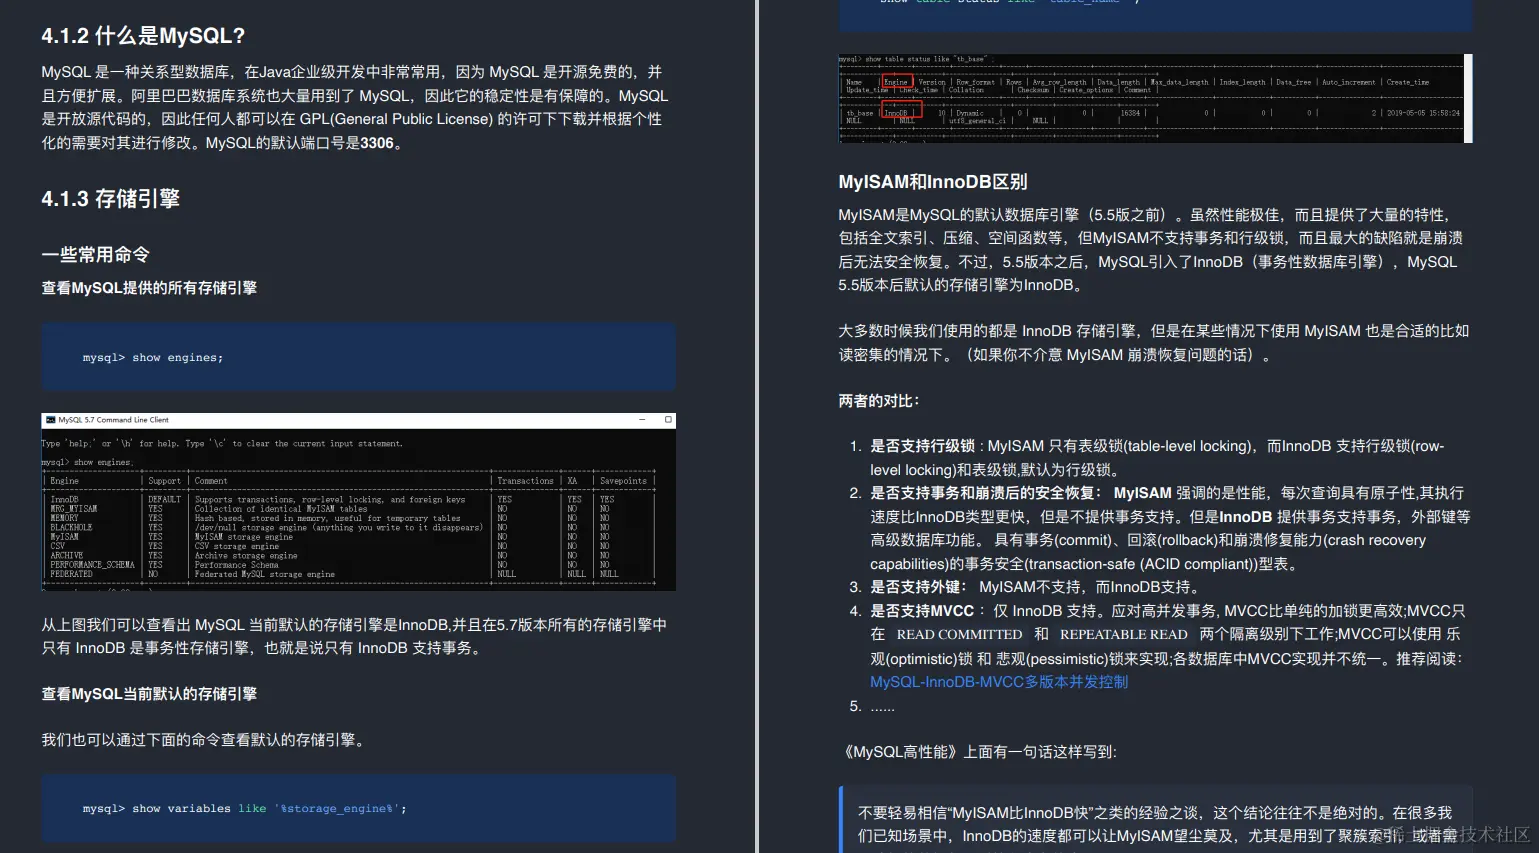The image size is (1539, 853).
Task: Click the sentence 我们也可以通过下面的命令查看默认的存储引擎
Action: (206, 740)
